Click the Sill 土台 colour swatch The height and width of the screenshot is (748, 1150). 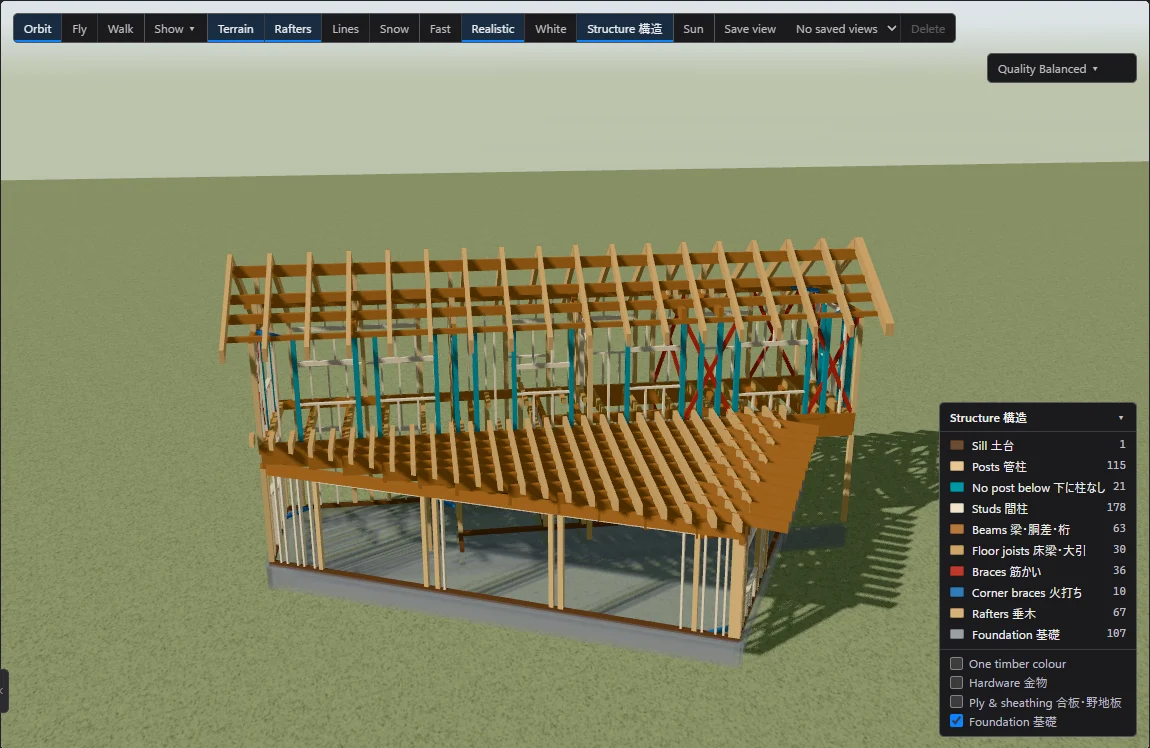point(957,445)
